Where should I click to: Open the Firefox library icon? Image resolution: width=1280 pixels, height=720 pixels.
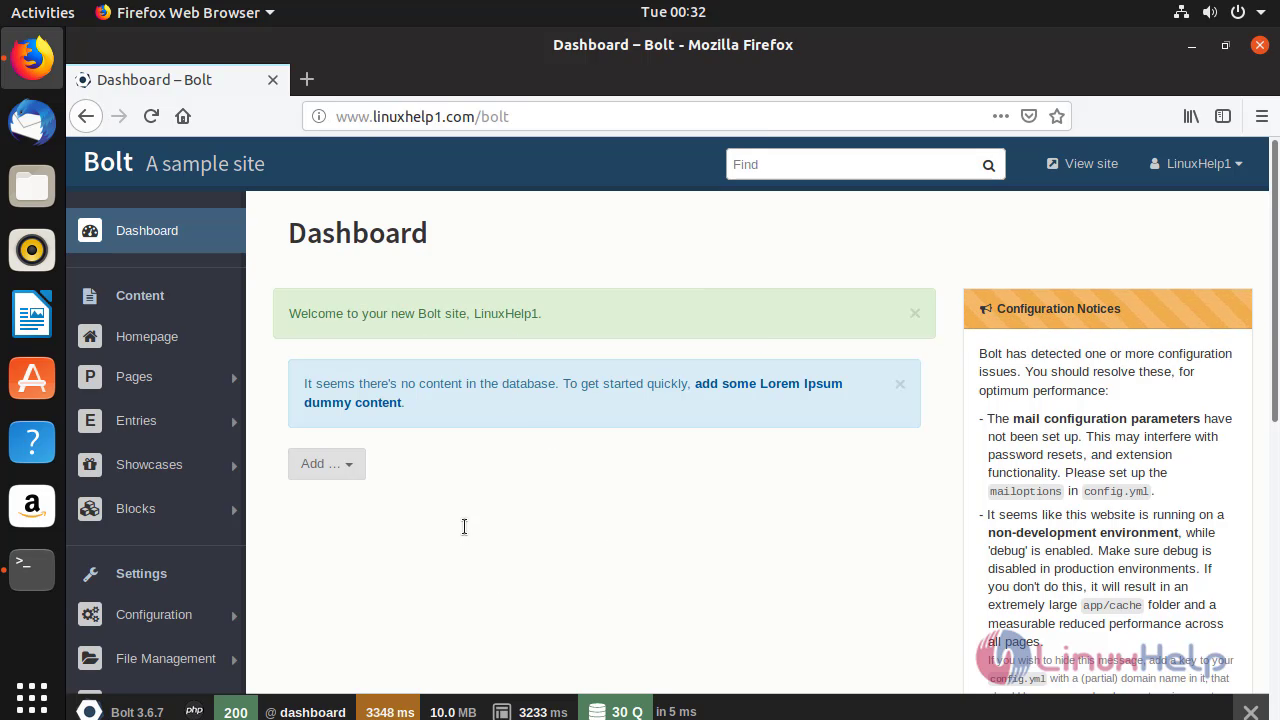pyautogui.click(x=1191, y=116)
